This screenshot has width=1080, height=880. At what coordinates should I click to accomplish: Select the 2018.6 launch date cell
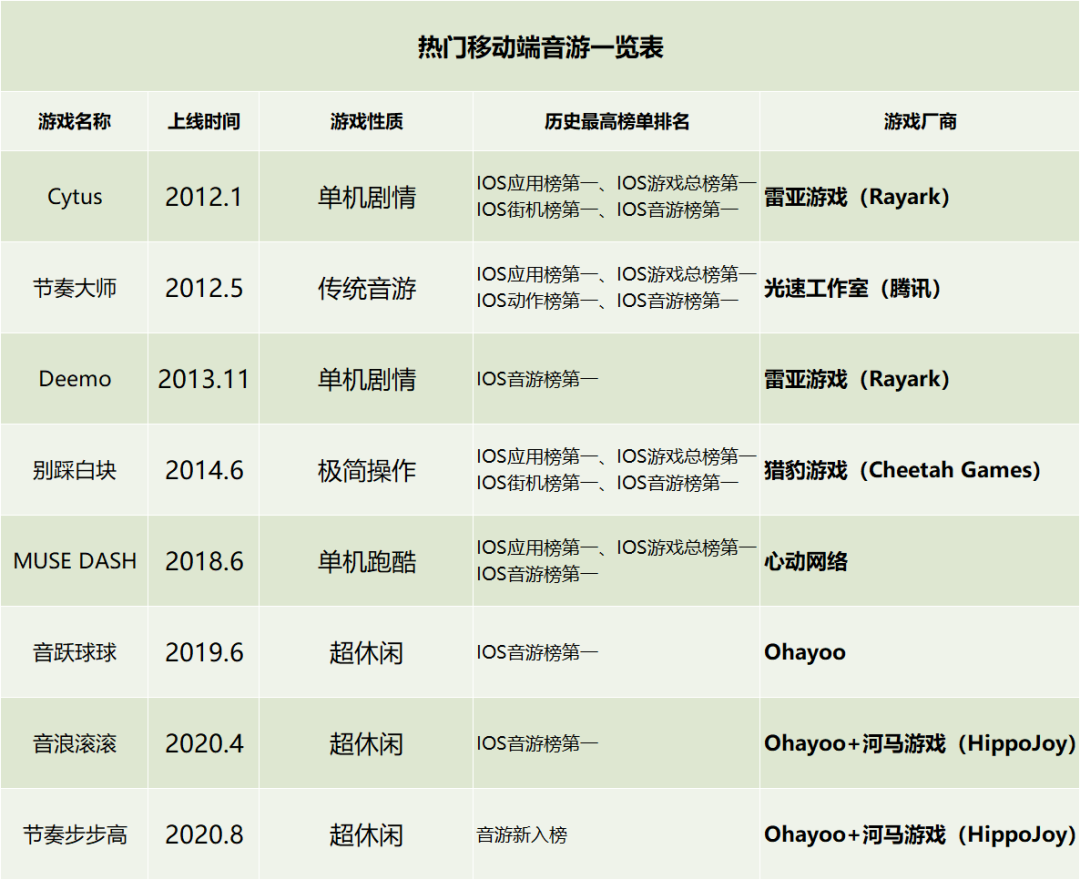[x=204, y=561]
